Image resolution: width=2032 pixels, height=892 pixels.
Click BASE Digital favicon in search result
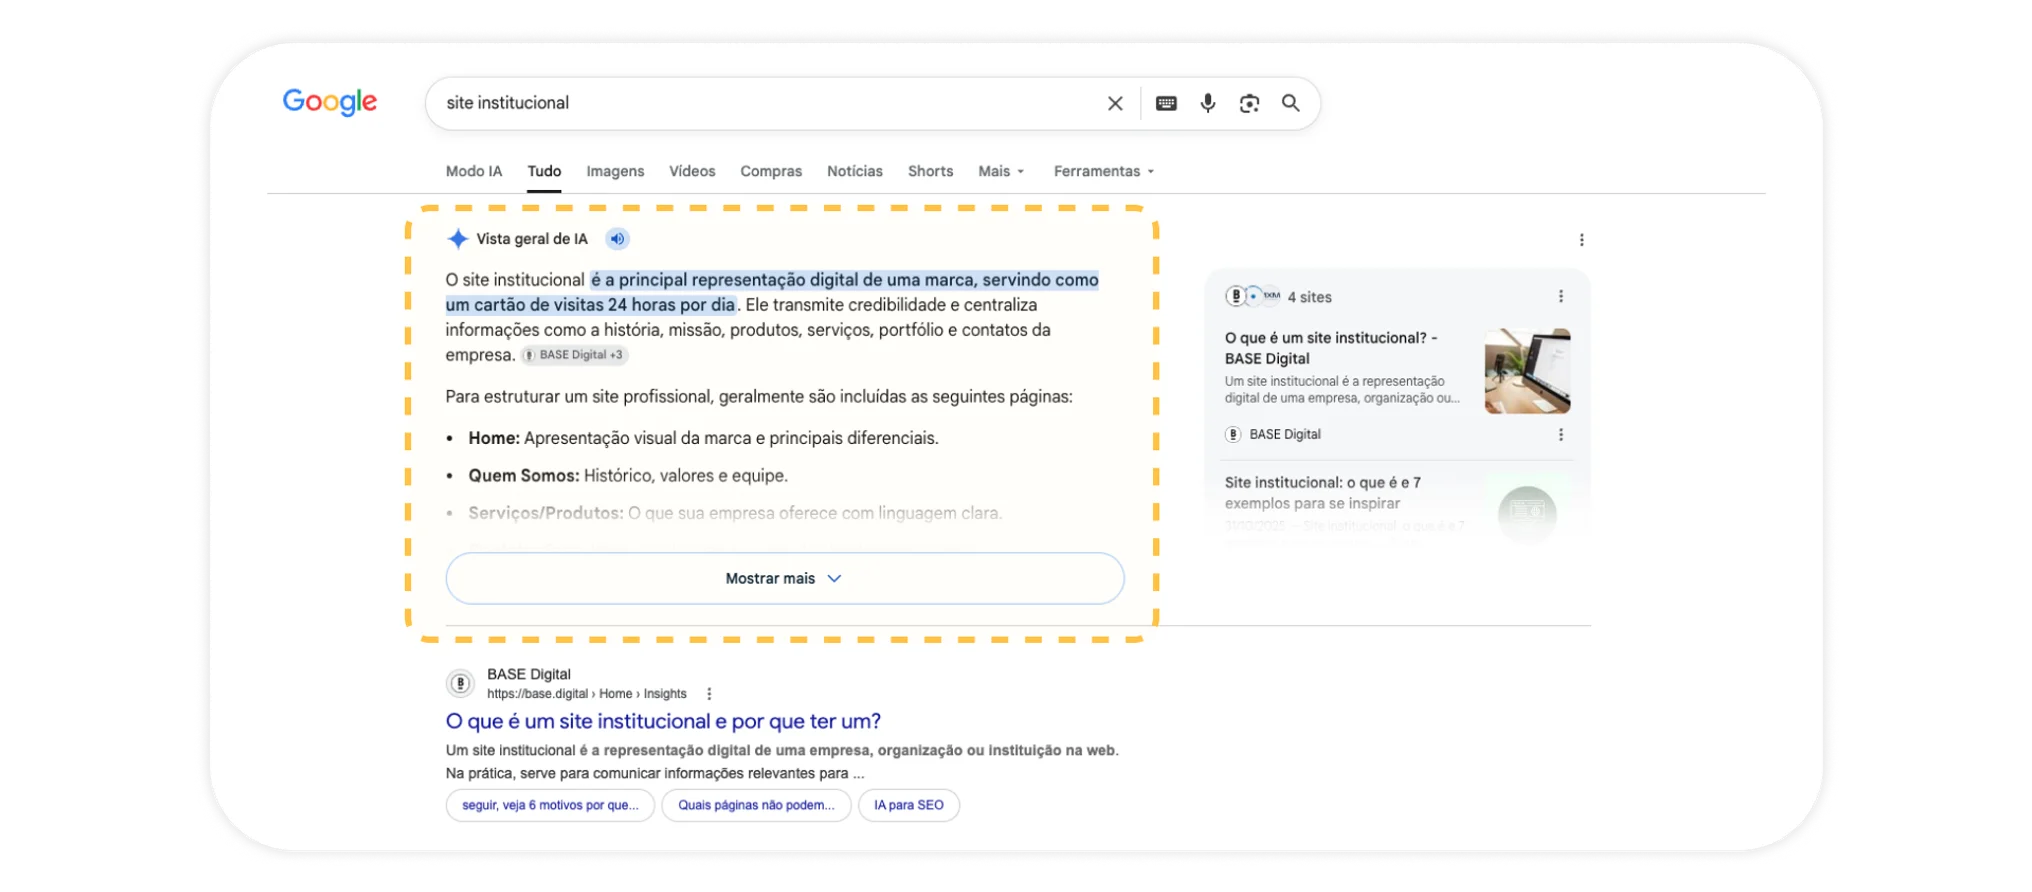point(460,683)
